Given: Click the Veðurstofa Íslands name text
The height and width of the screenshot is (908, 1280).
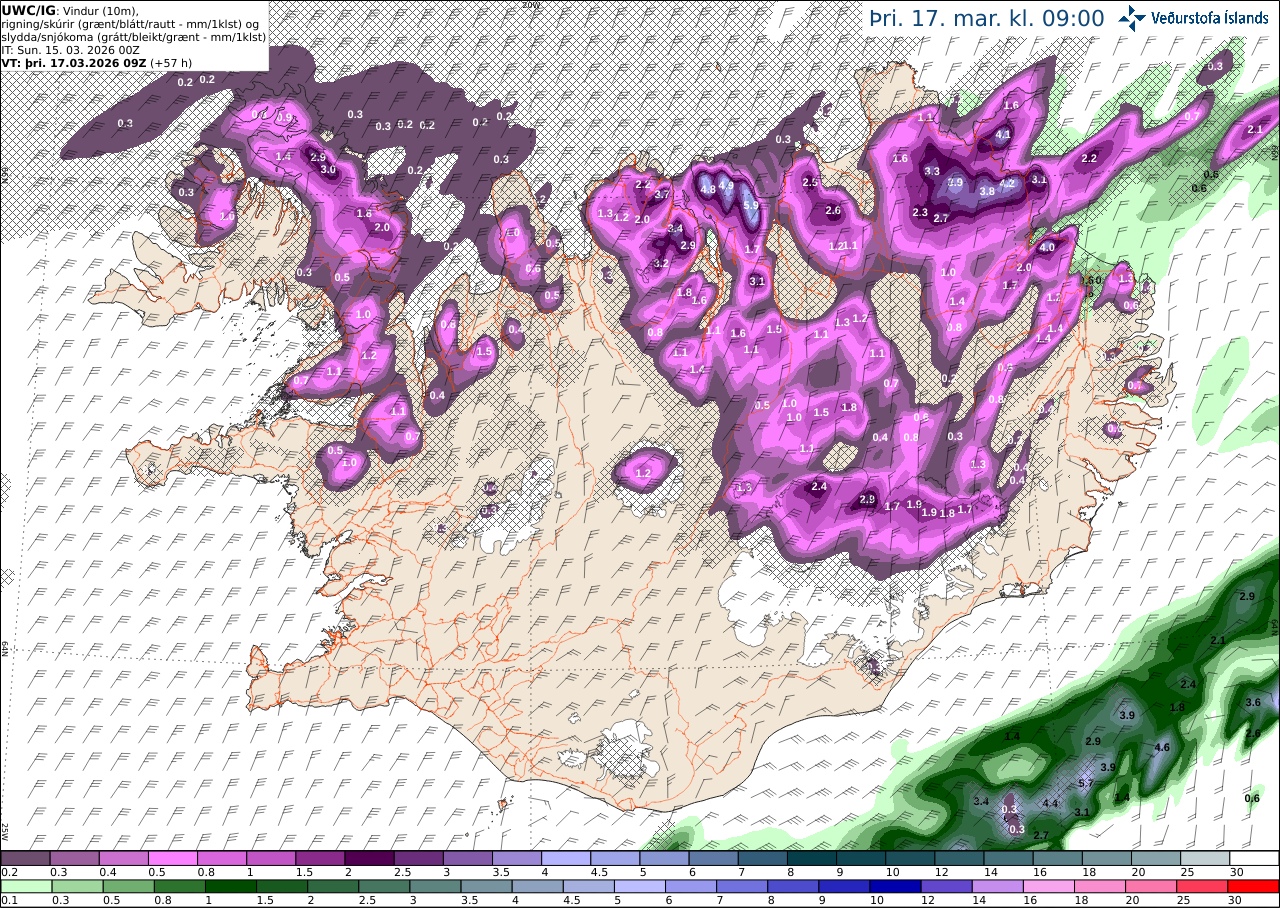Looking at the screenshot, I should point(1210,17).
